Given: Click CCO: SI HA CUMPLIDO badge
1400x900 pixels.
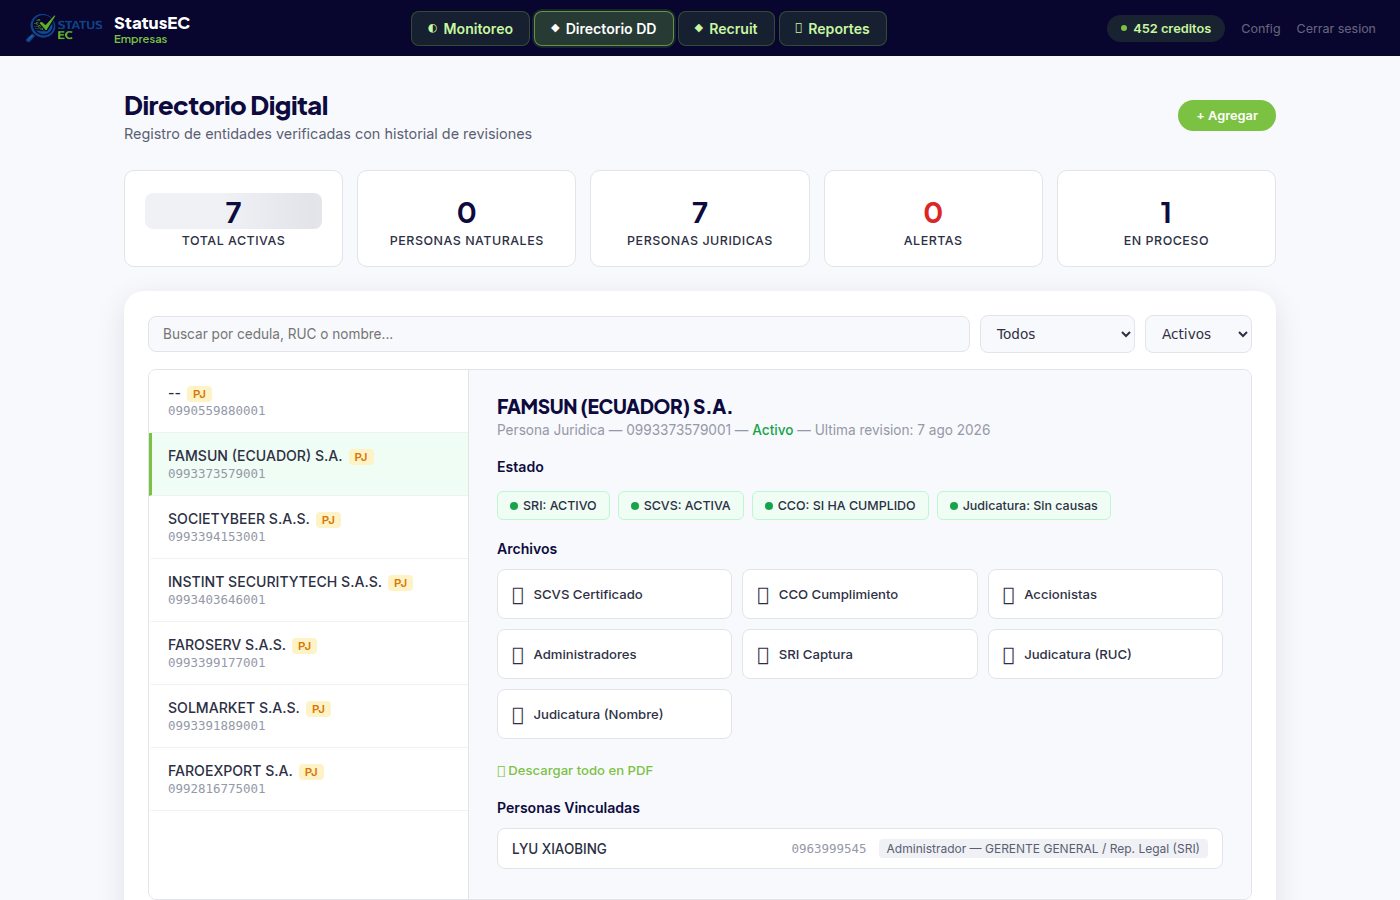Looking at the screenshot, I should pos(840,506).
